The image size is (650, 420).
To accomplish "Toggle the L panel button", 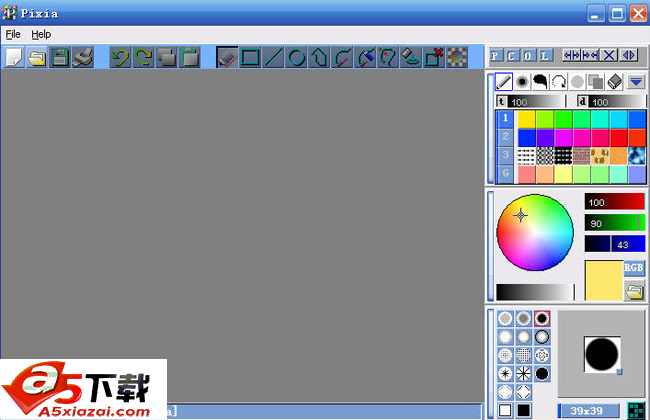I will 545,55.
